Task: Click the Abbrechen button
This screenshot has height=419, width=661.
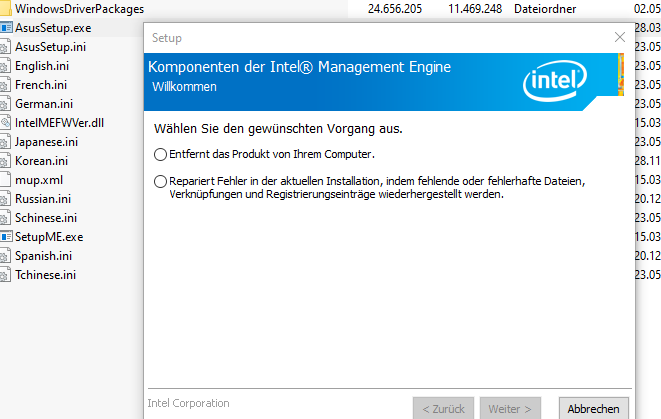Action: pos(594,408)
